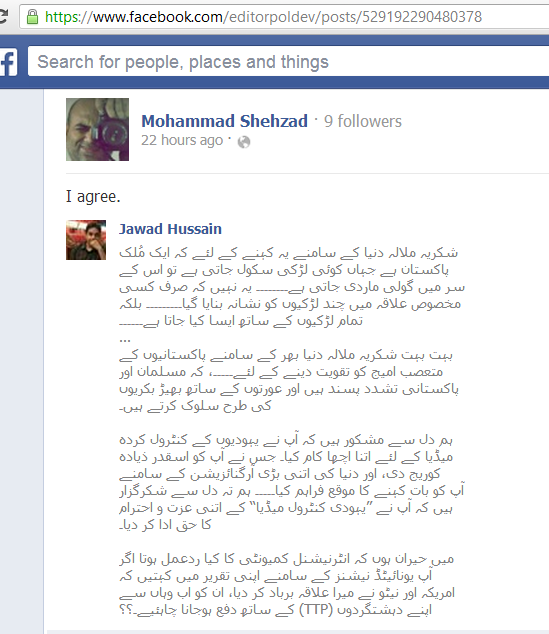Focus the Search for people, places field
Image resolution: width=549 pixels, height=634 pixels.
(288, 61)
